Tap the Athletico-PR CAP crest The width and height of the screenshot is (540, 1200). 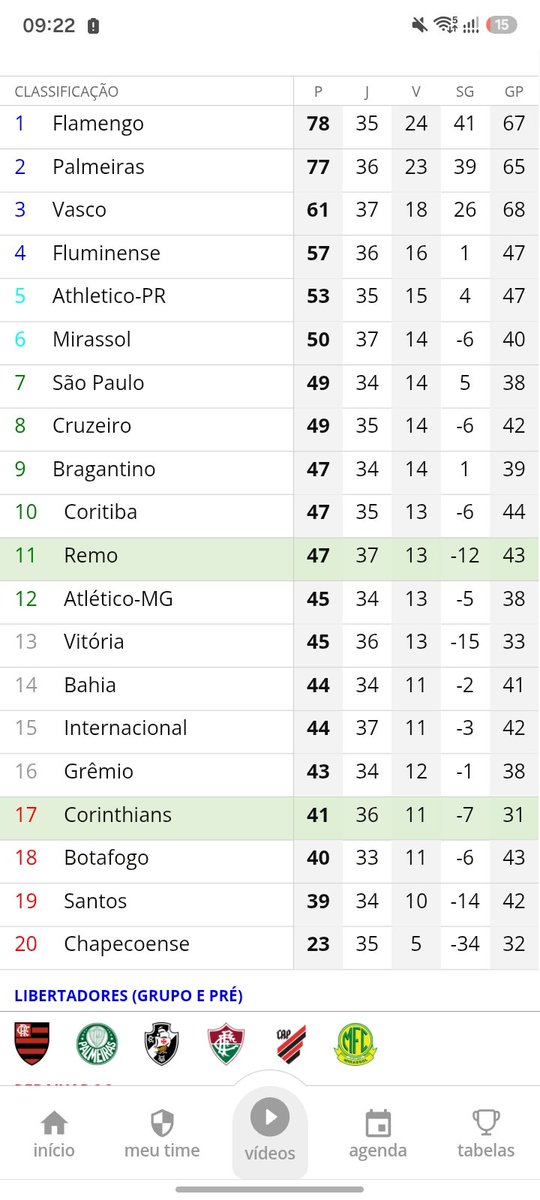[290, 1043]
